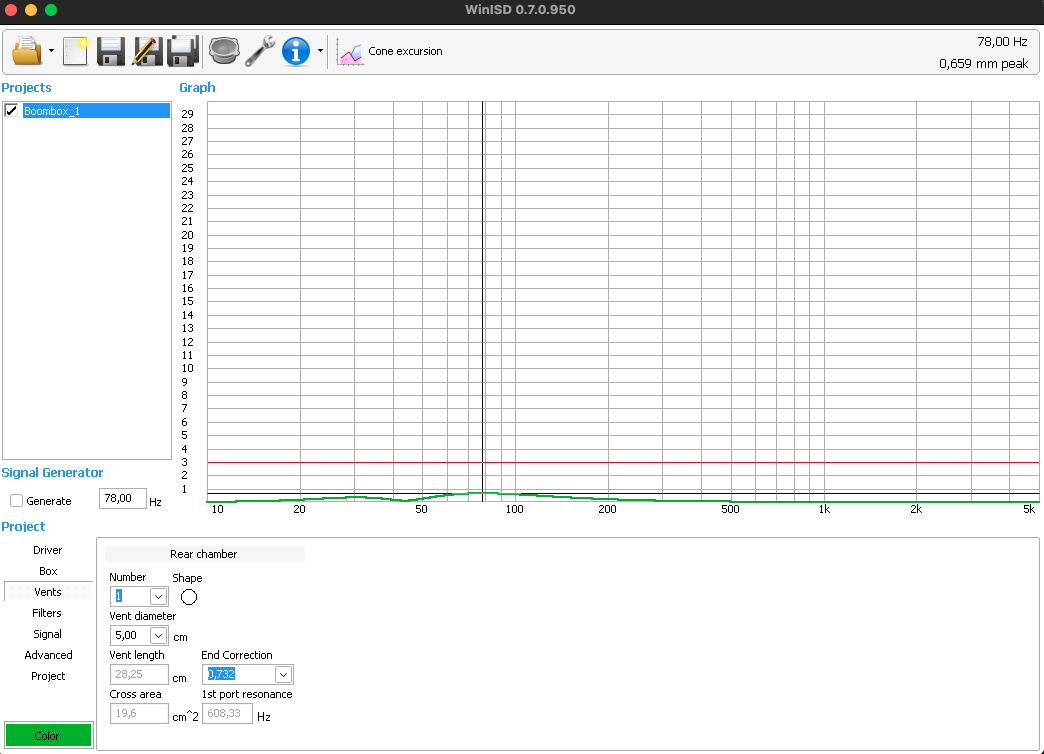
Task: Click the 78,00 Hz cursor readout
Action: pyautogui.click(x=1002, y=42)
